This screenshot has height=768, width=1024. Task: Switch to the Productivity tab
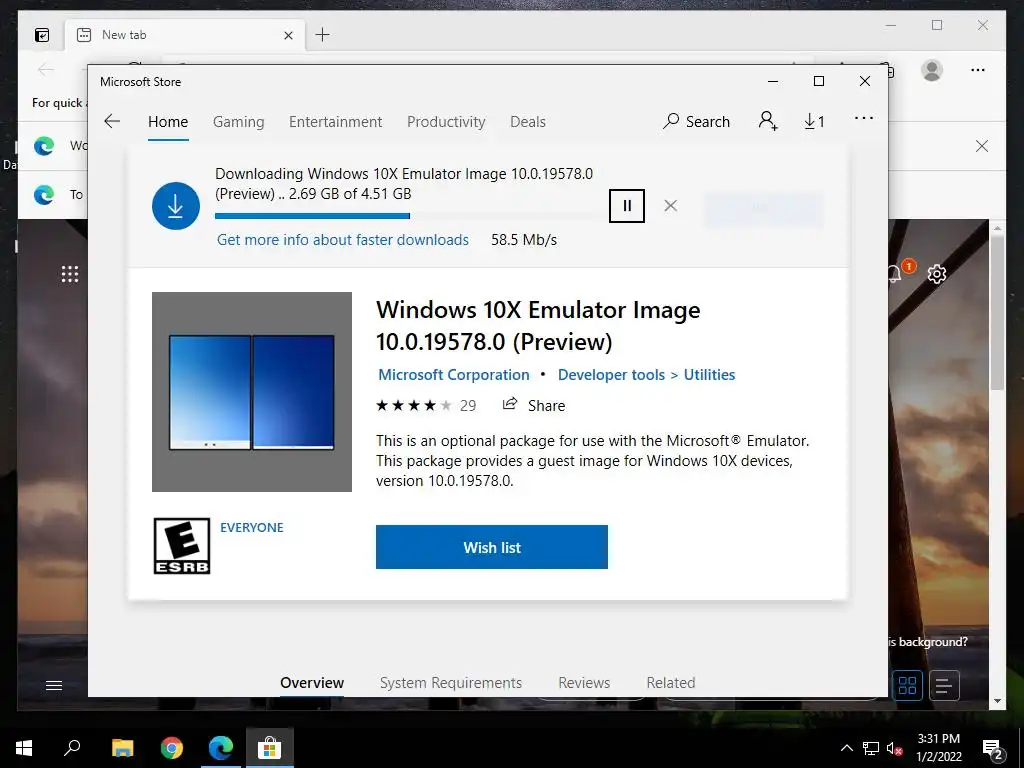(x=446, y=122)
